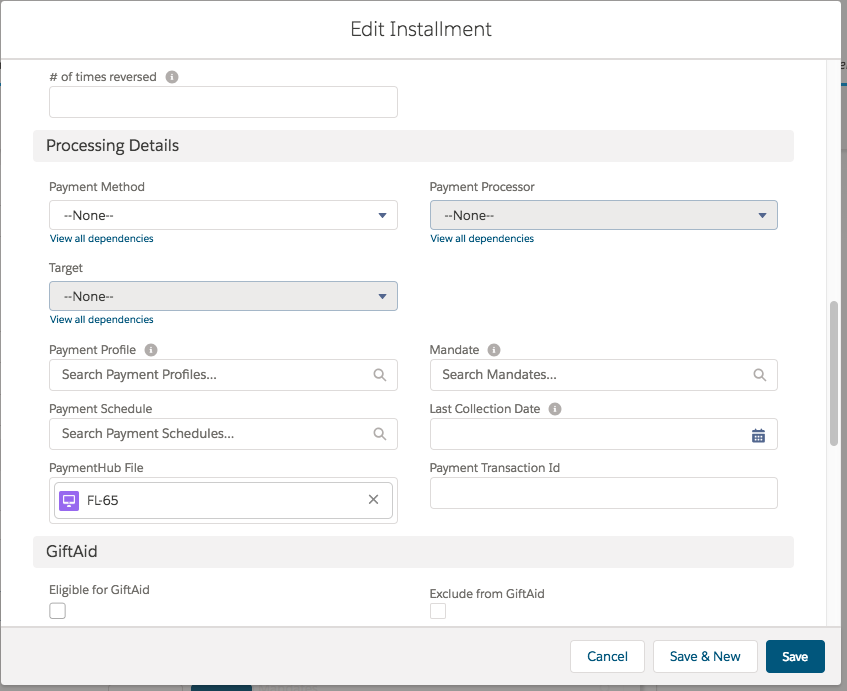This screenshot has width=847, height=691.
Task: Click the search icon in Mandates field
Action: click(x=760, y=375)
